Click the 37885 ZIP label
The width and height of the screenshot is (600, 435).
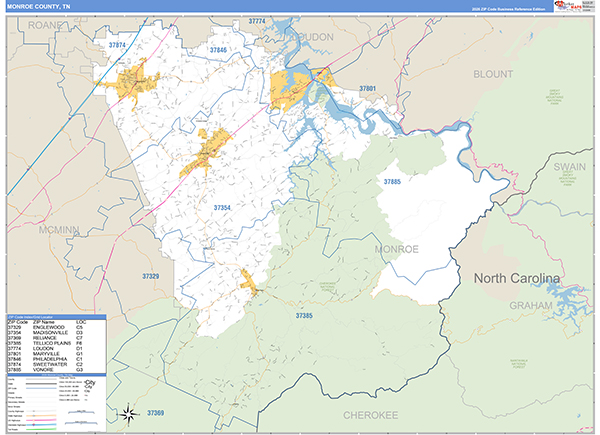click(392, 182)
